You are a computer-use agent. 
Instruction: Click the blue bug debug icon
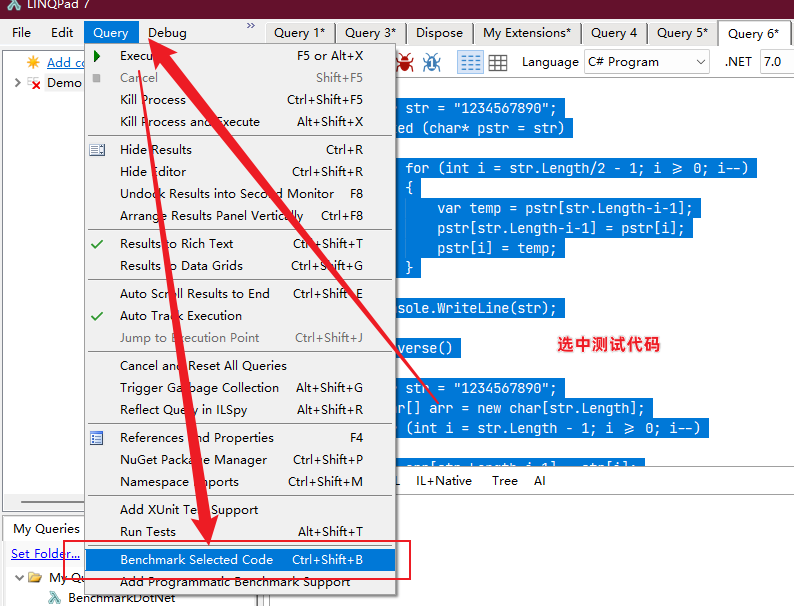431,62
